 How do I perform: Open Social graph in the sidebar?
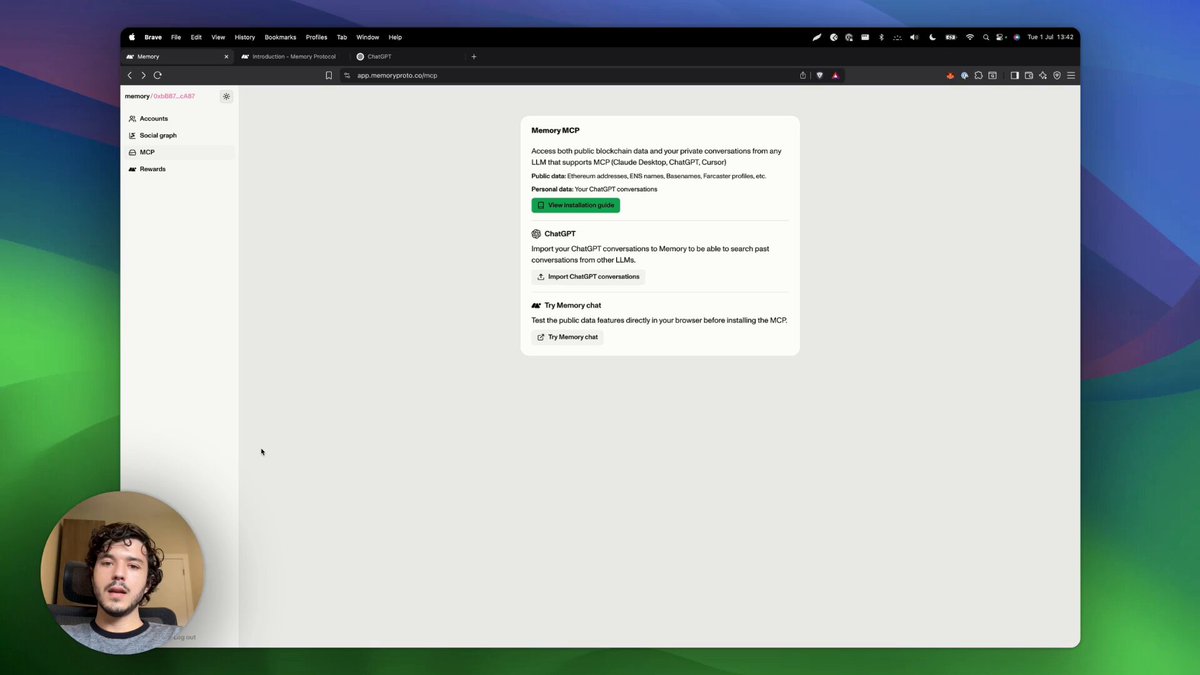click(x=180, y=135)
